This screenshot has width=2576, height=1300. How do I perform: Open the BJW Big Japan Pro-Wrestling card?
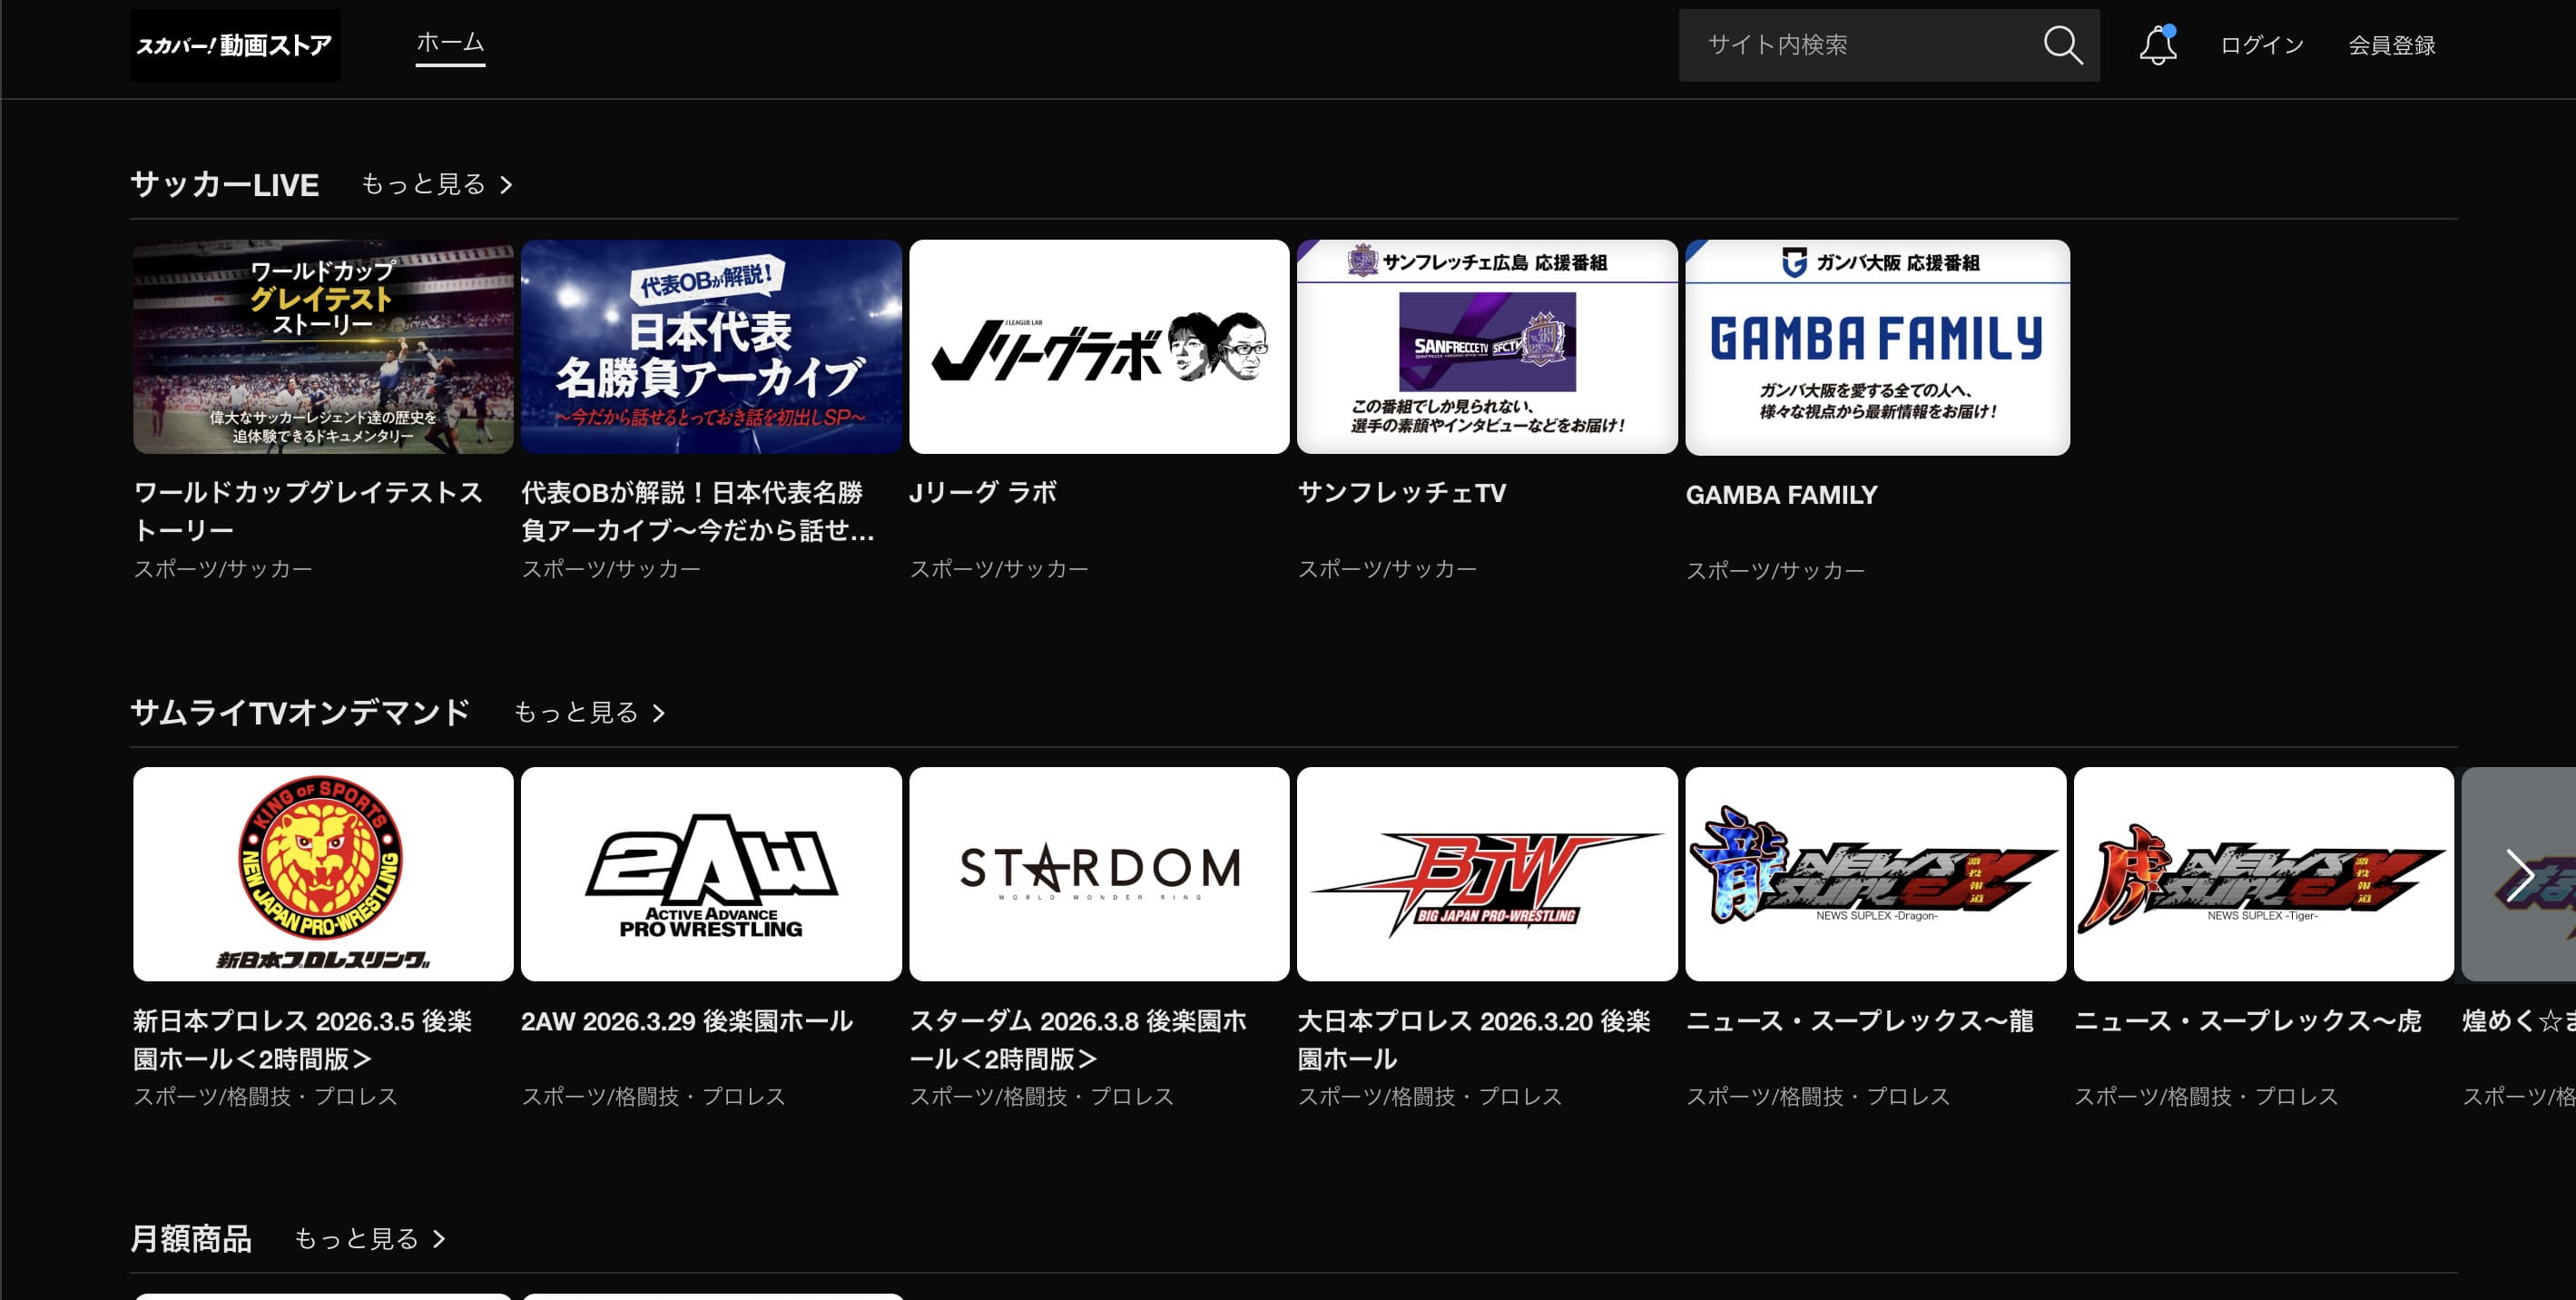coord(1487,874)
